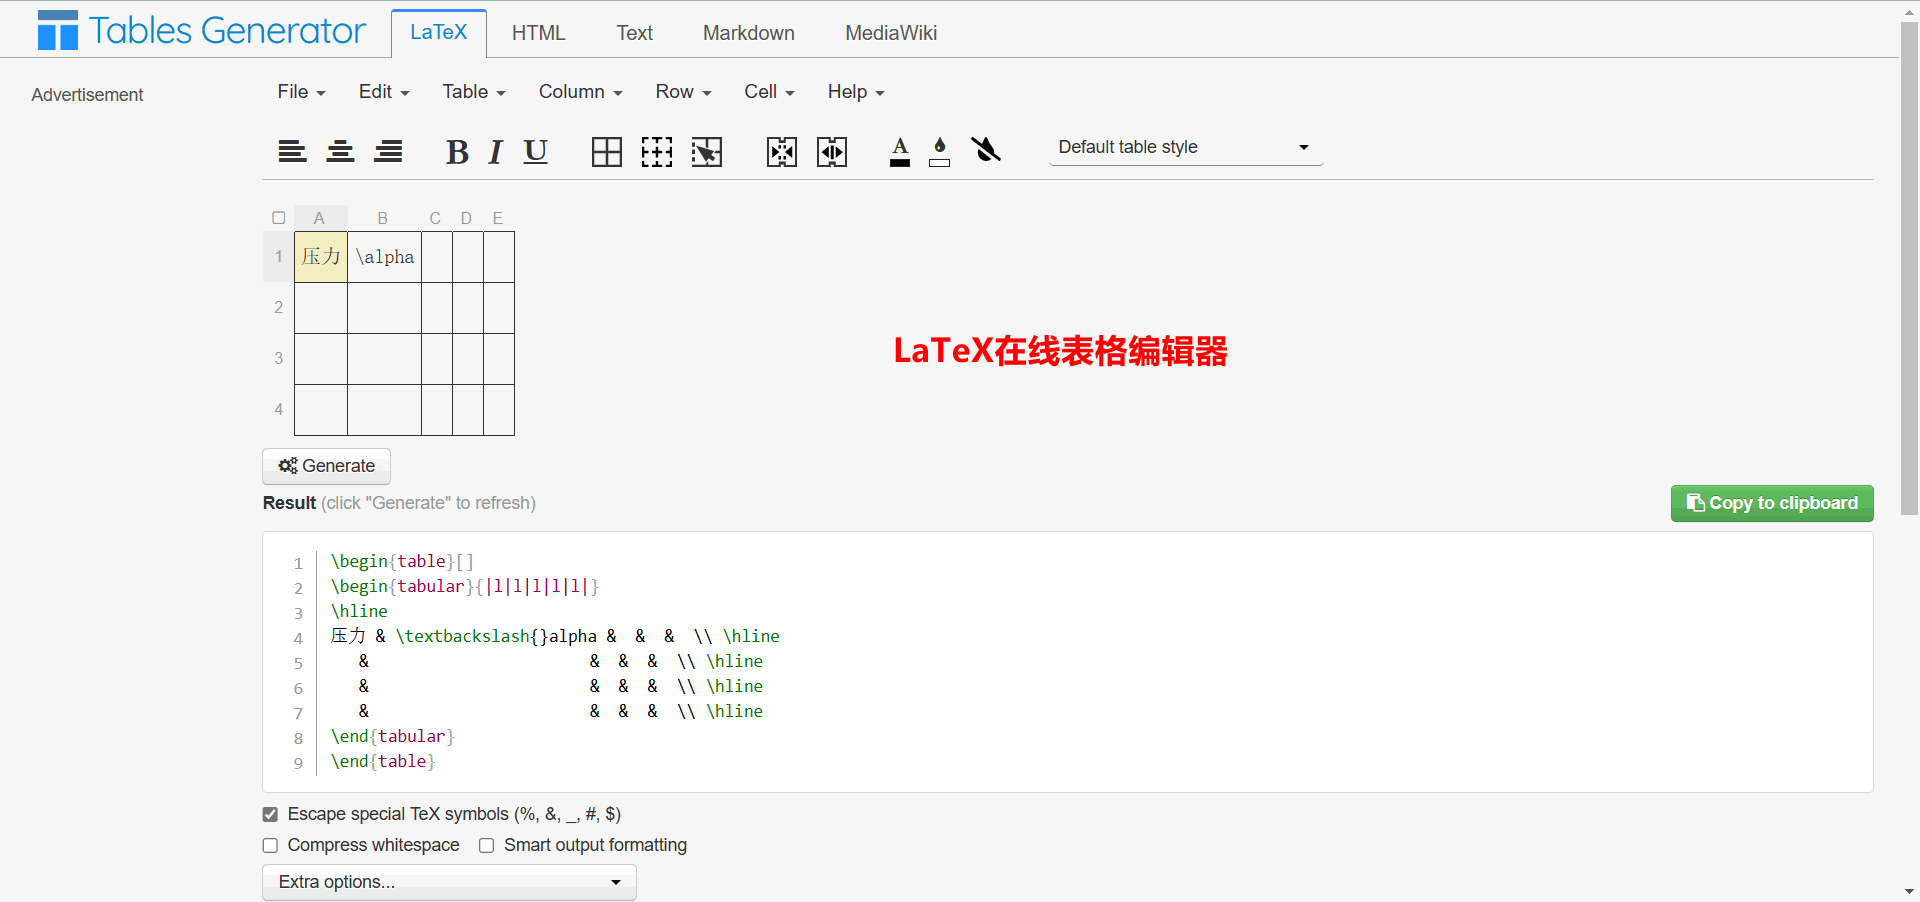Enable Compress whitespace option

(x=270, y=846)
